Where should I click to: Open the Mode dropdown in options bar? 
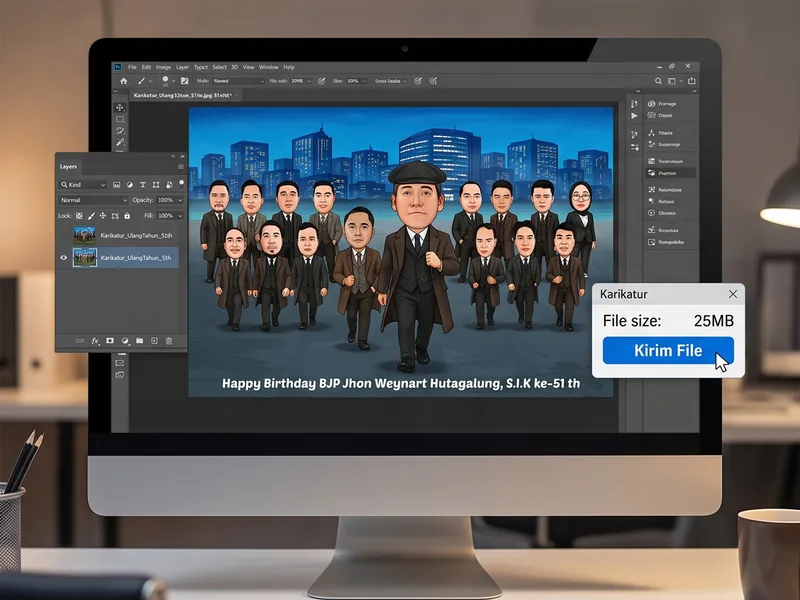coord(239,81)
